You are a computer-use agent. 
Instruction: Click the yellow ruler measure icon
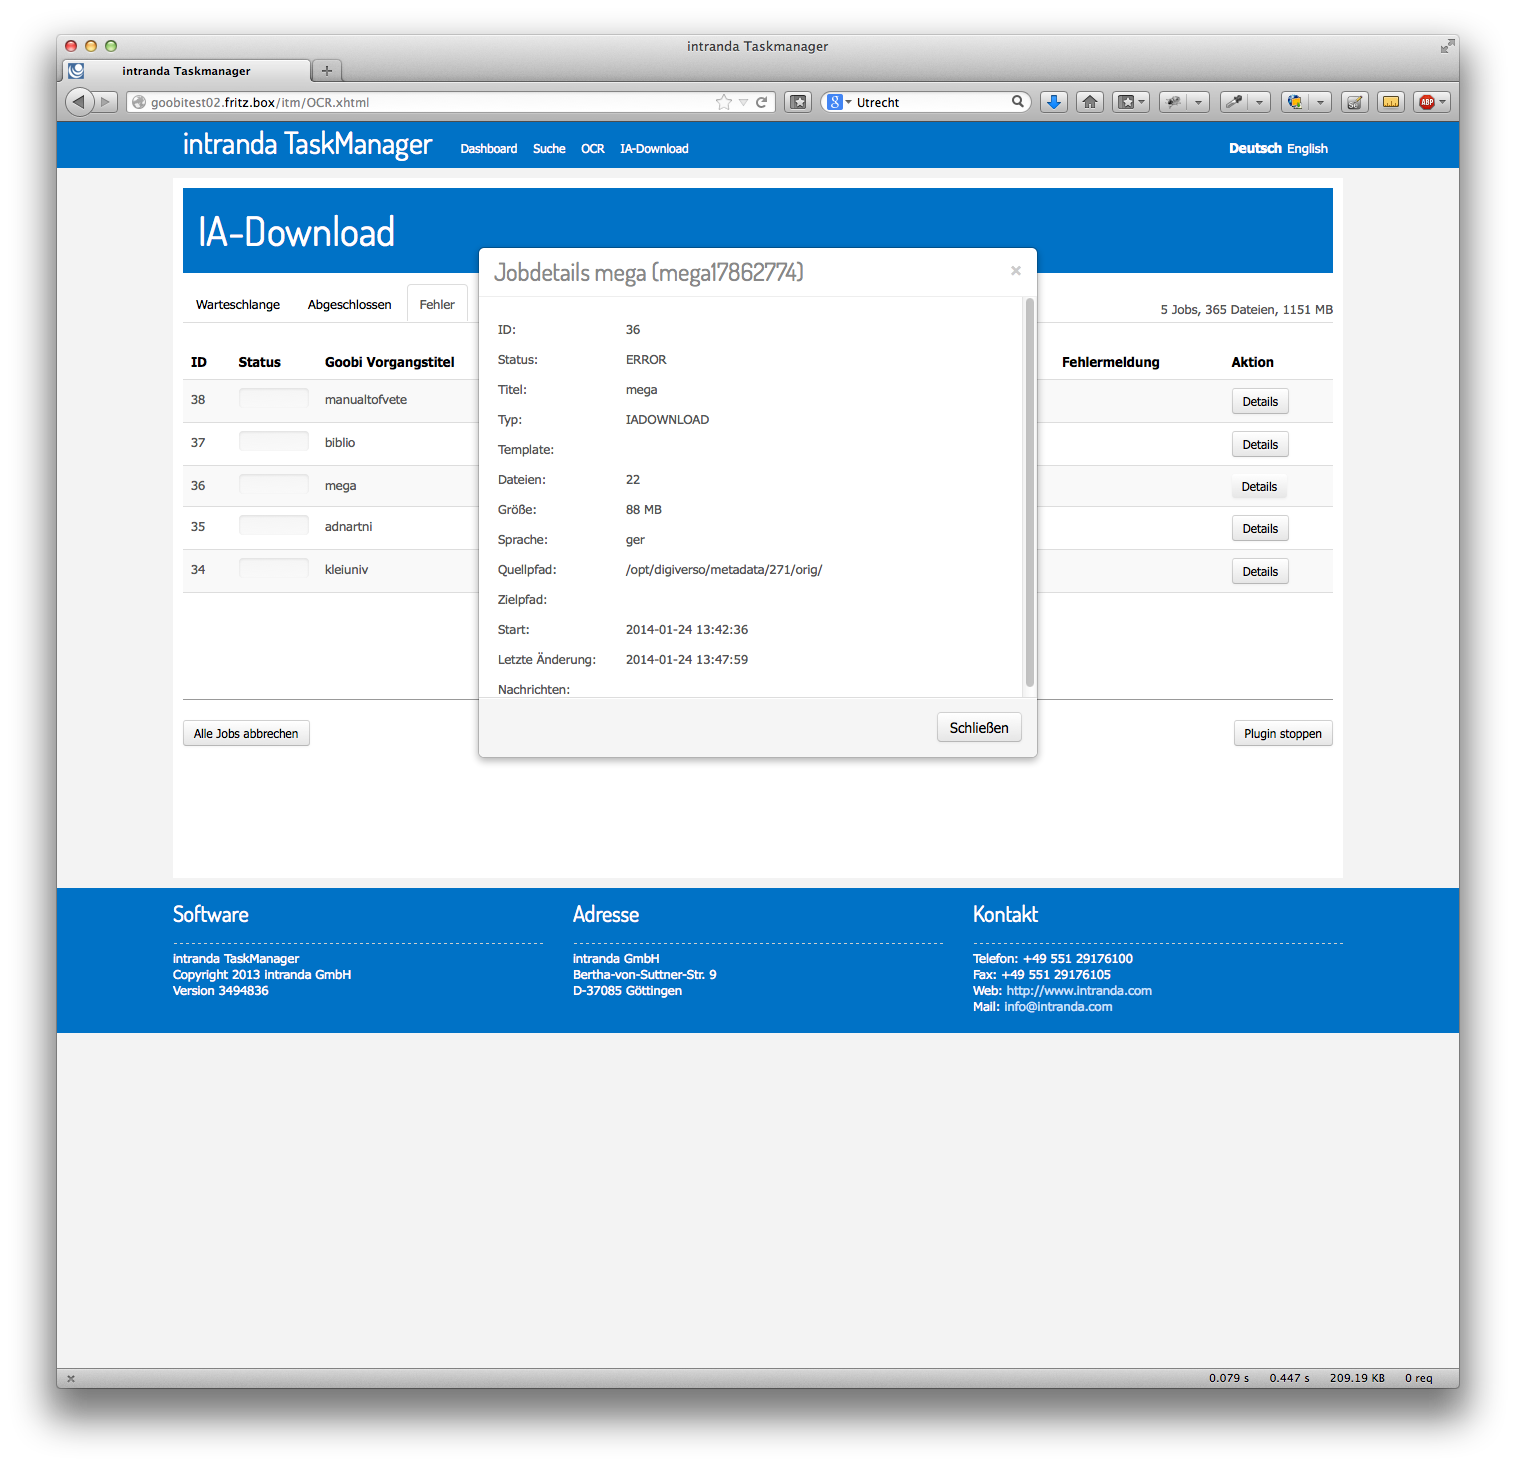(x=1391, y=102)
